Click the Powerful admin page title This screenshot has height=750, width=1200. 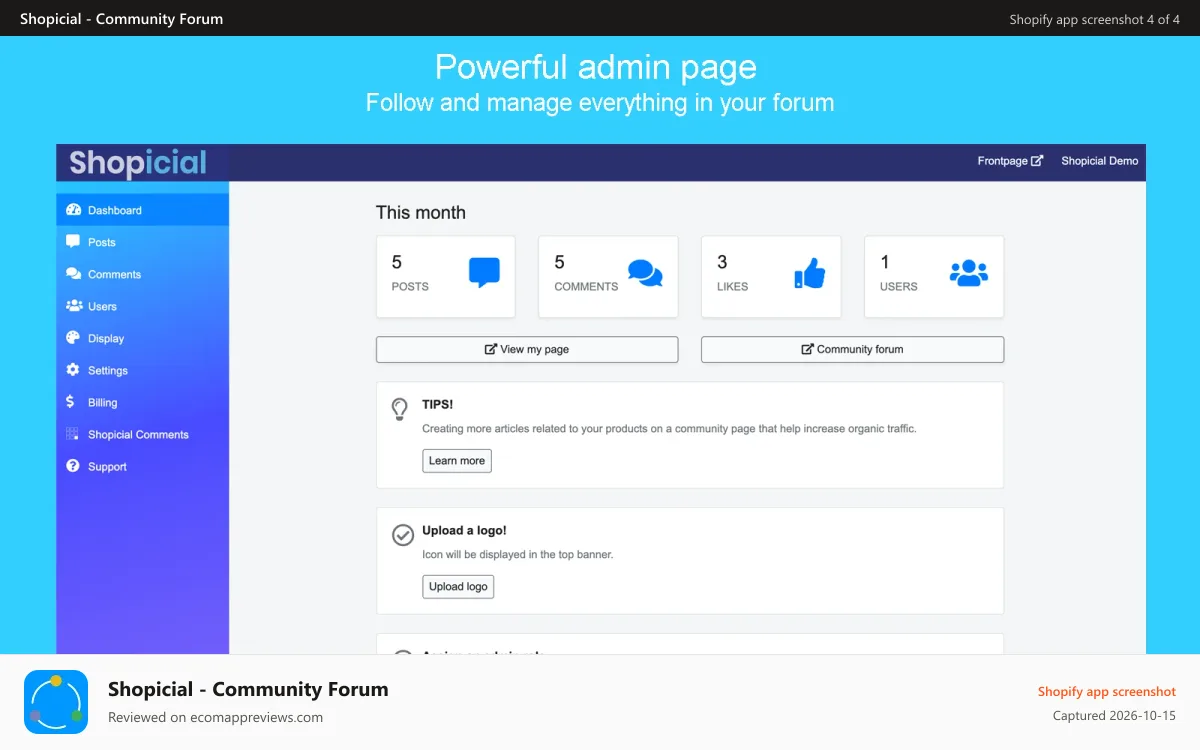pyautogui.click(x=596, y=67)
